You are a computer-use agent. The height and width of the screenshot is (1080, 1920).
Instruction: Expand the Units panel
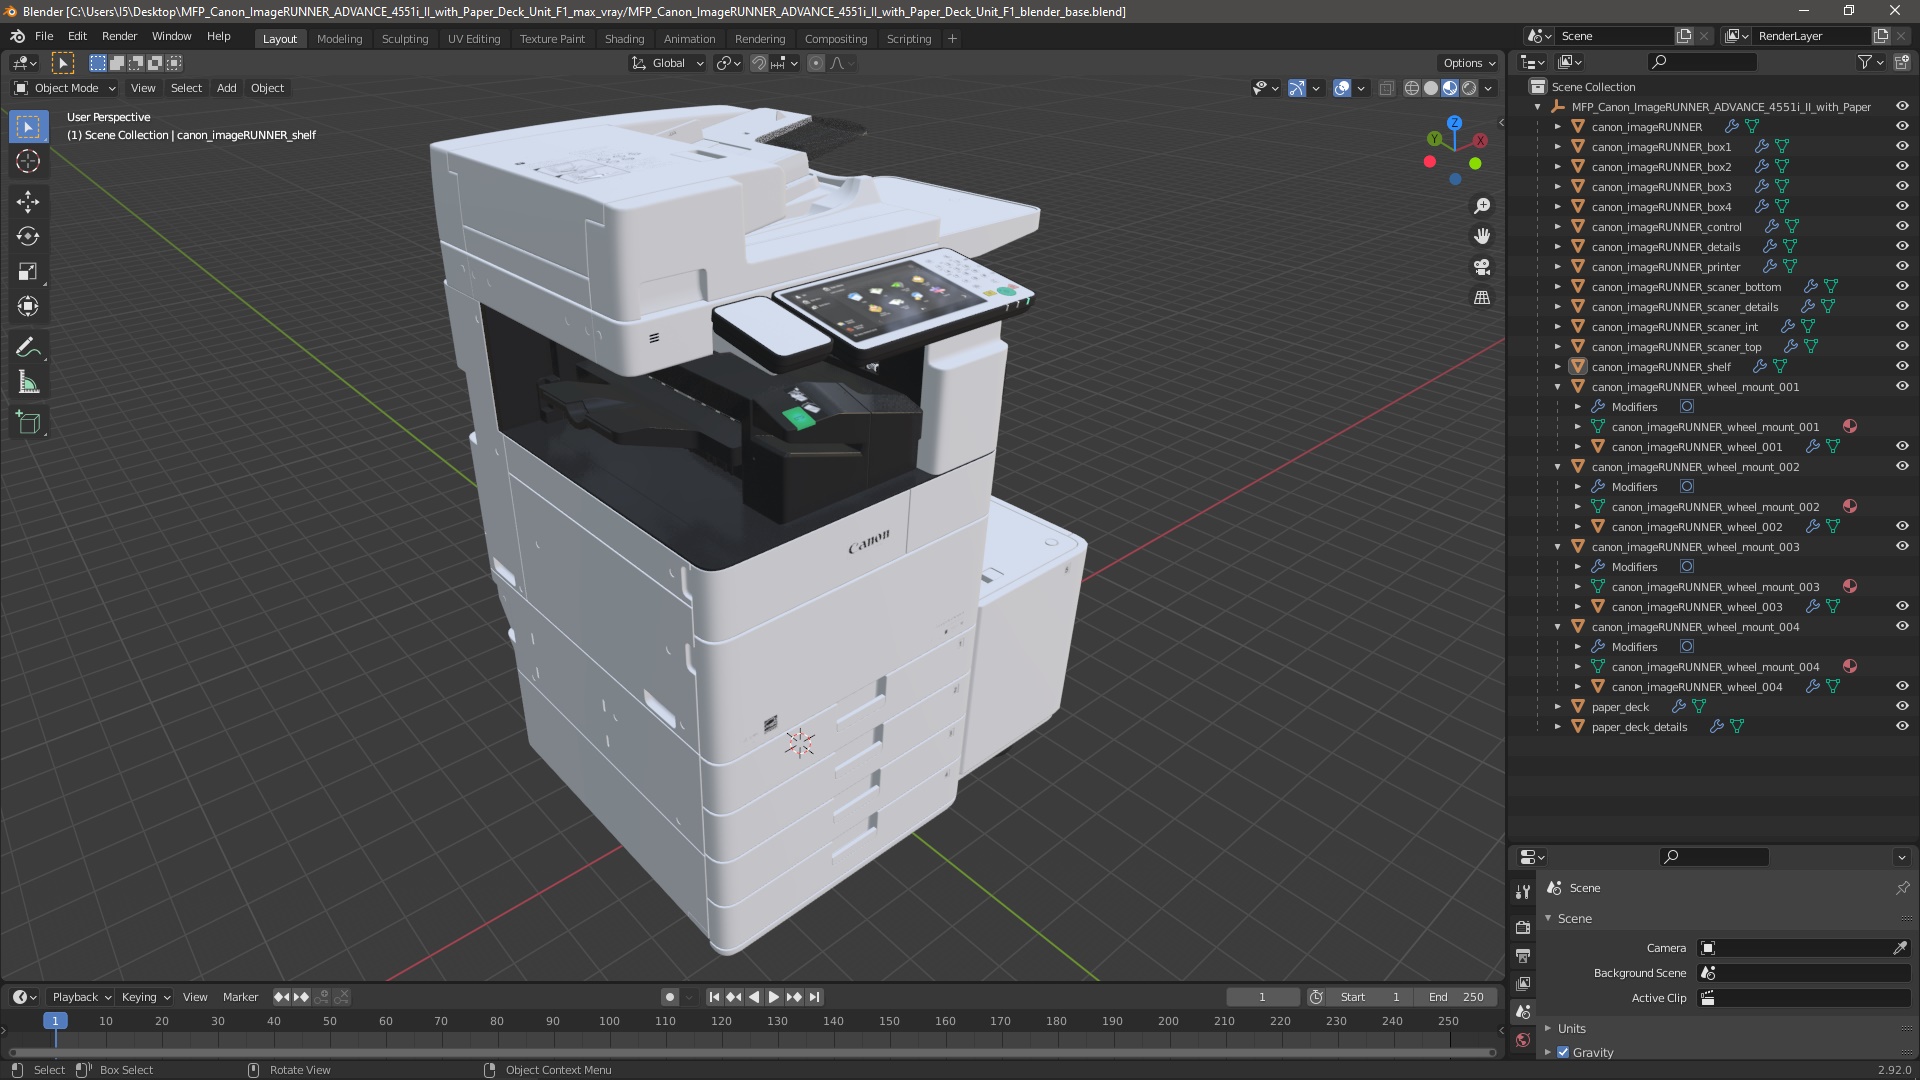pyautogui.click(x=1571, y=1028)
